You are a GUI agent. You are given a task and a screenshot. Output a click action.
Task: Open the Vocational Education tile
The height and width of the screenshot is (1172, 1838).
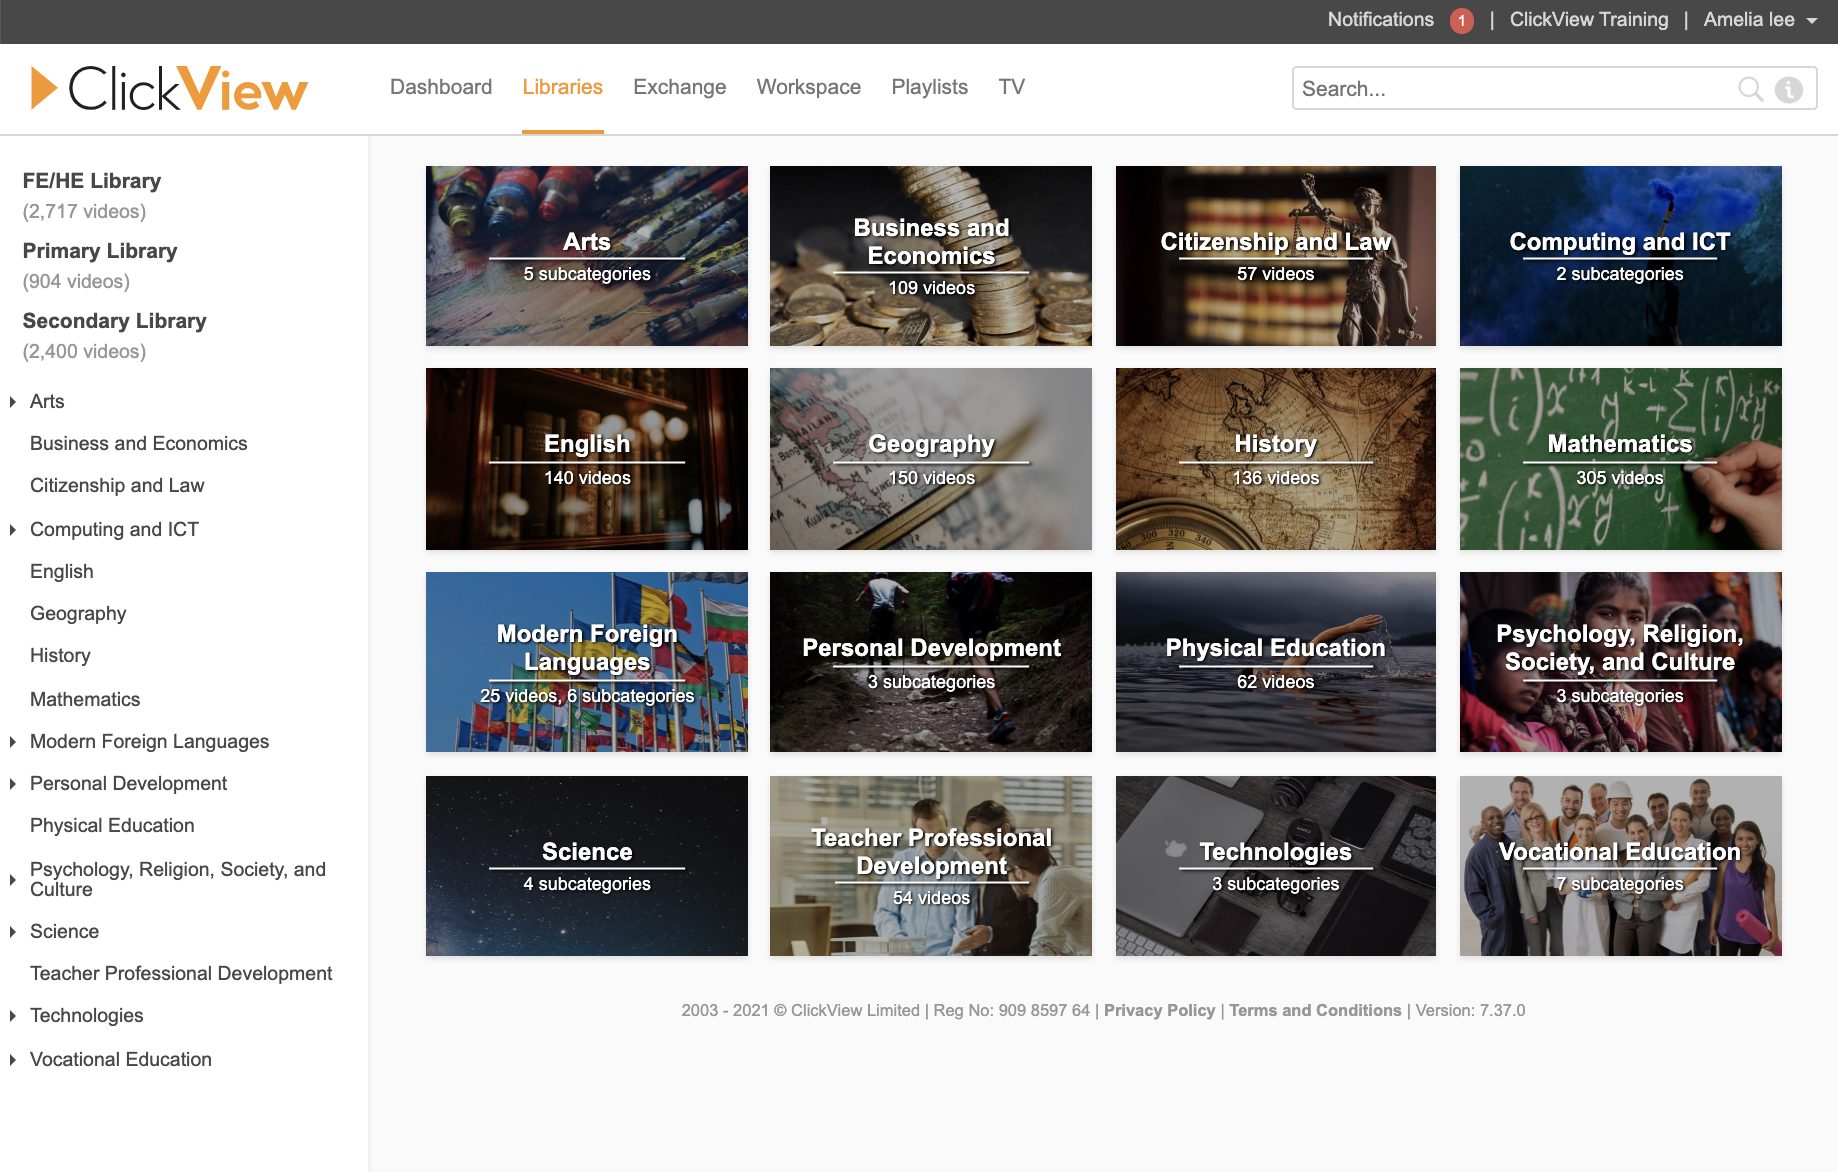tap(1621, 866)
